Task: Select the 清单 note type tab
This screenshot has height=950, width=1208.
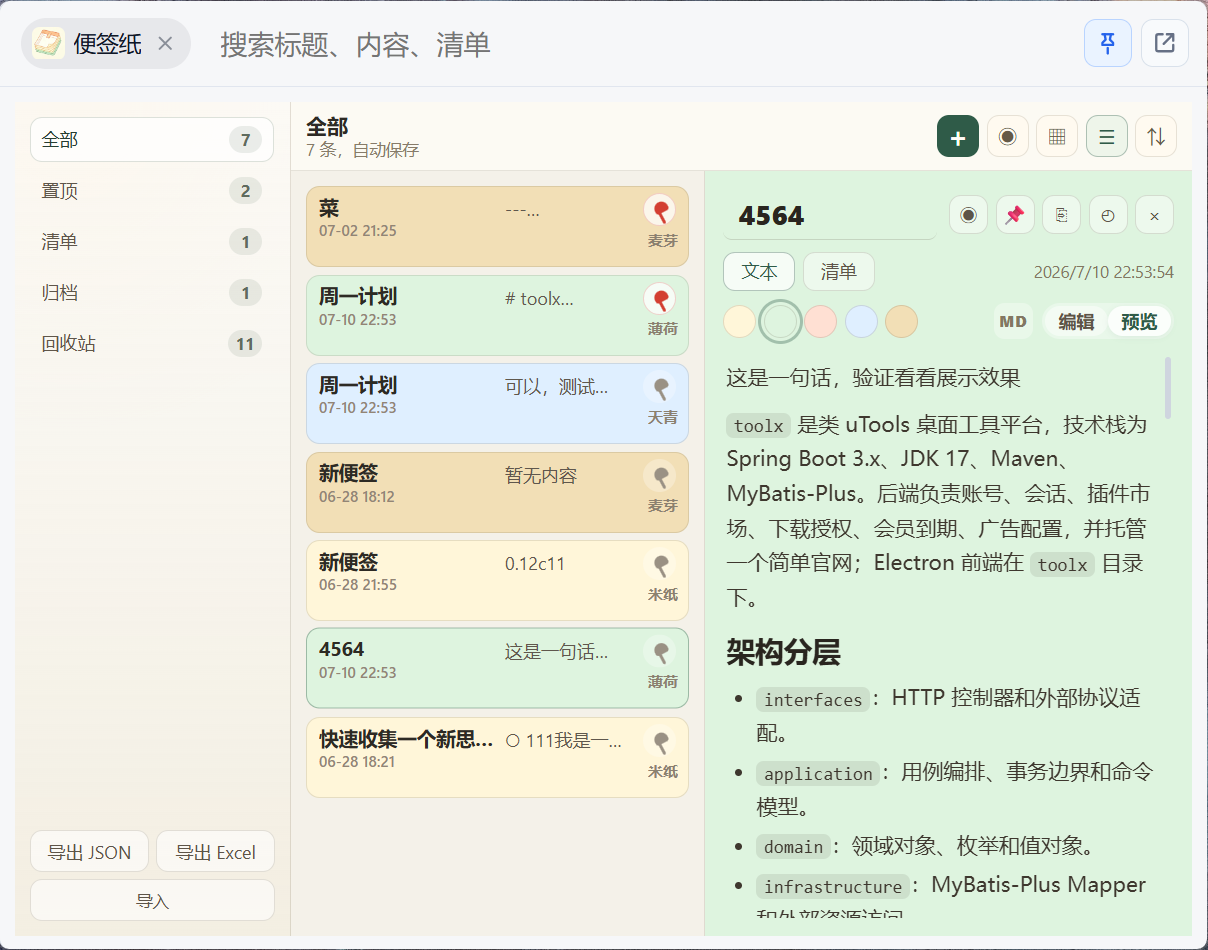Action: point(839,272)
